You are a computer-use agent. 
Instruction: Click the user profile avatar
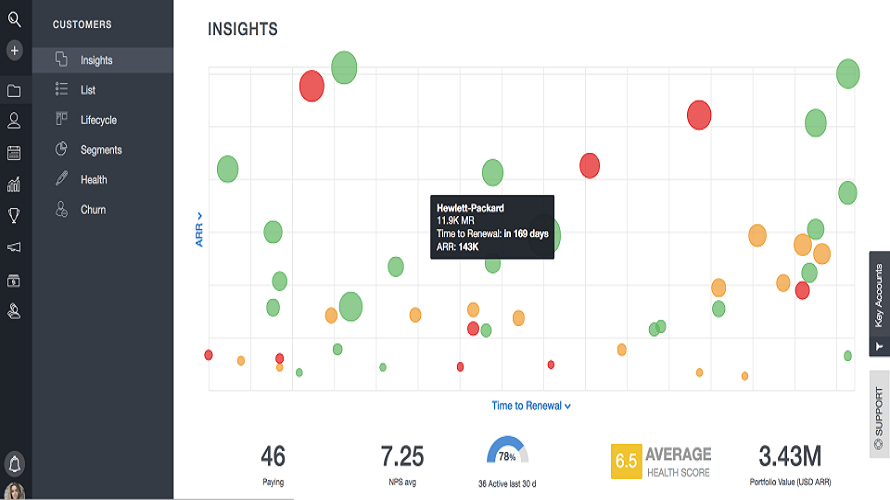click(x=14, y=491)
